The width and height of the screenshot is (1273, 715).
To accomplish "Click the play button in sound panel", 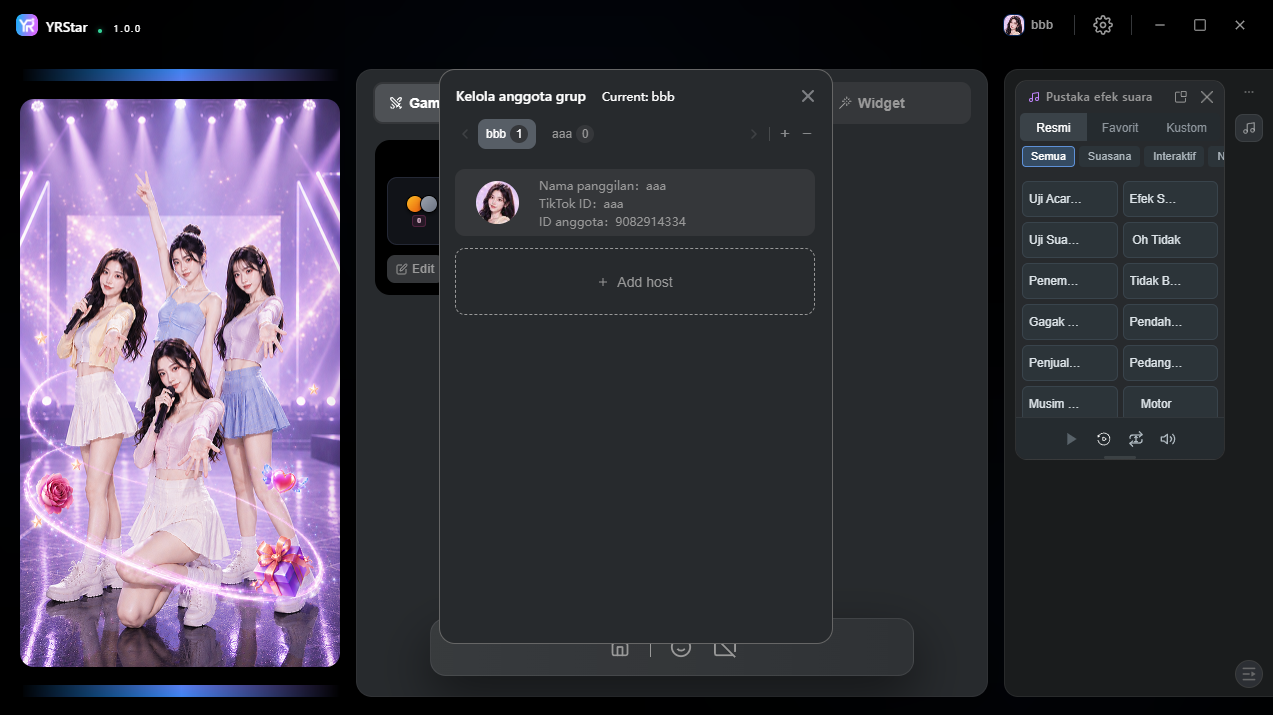I will (x=1071, y=439).
